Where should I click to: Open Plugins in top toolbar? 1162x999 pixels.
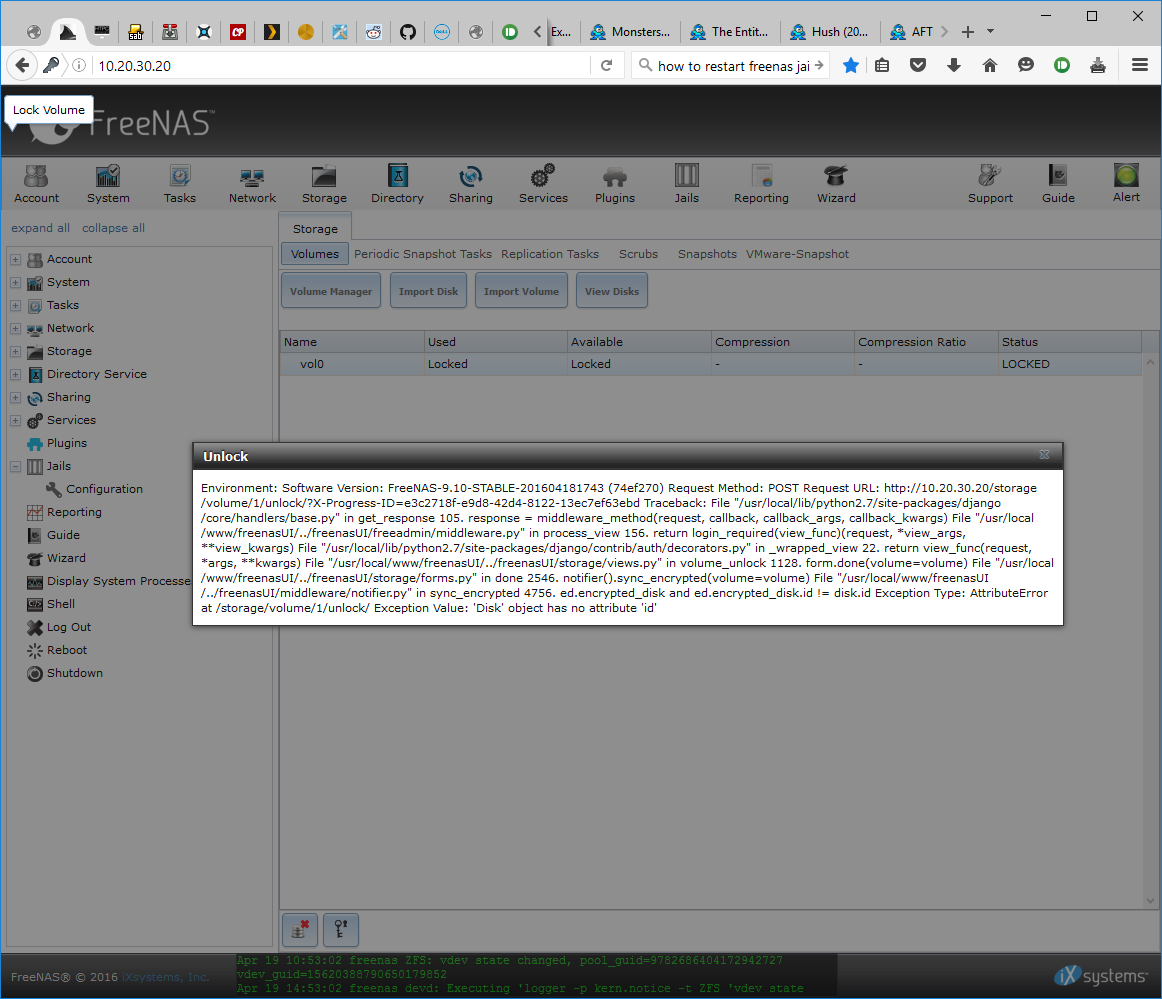(x=614, y=184)
